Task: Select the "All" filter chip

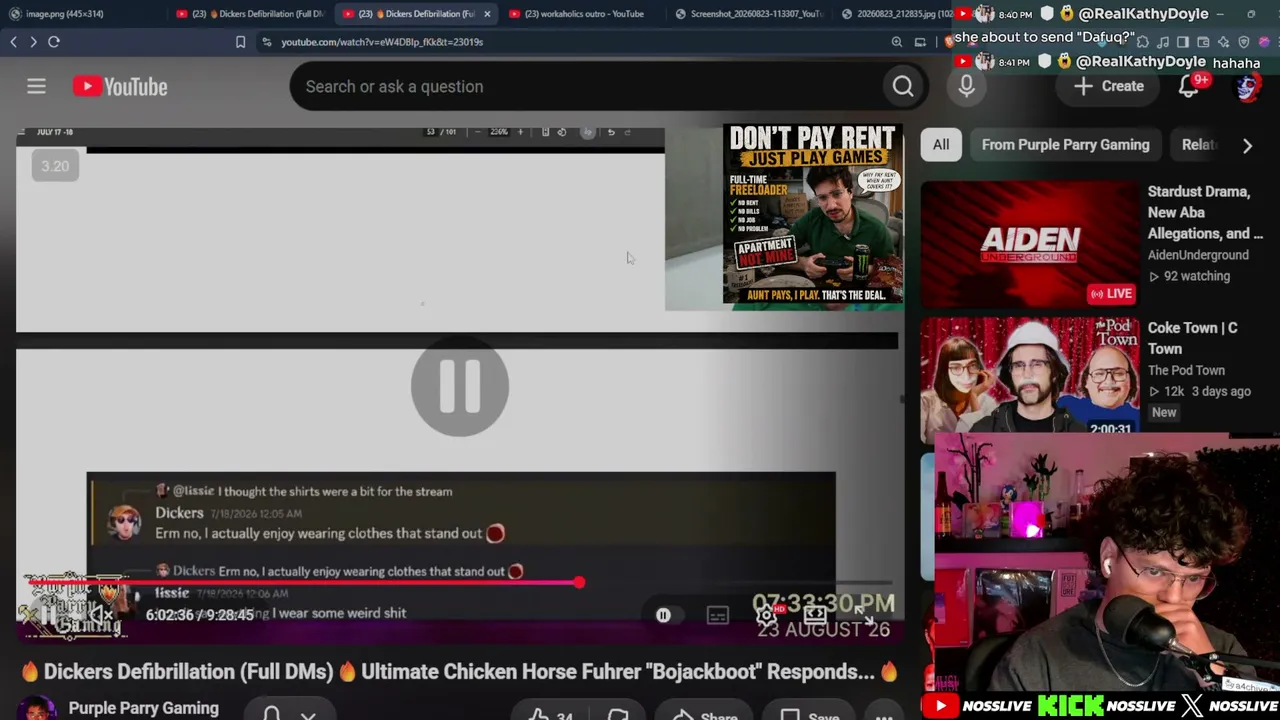Action: 941,145
